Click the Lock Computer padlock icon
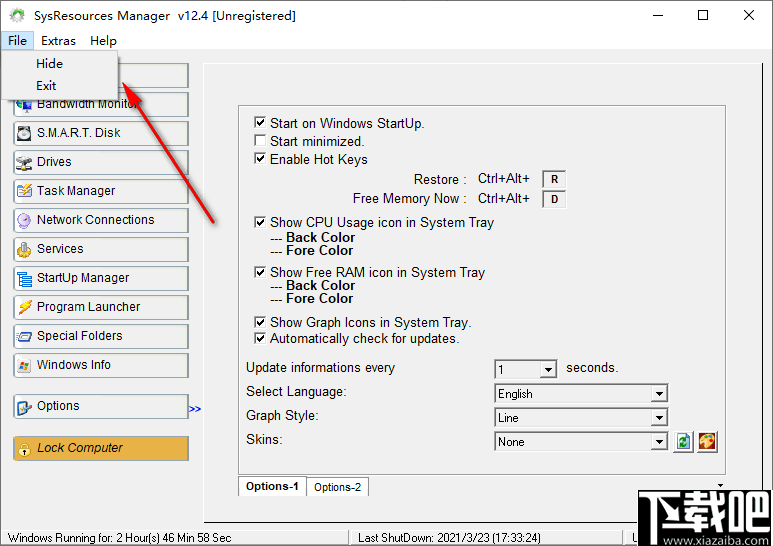This screenshot has height=546, width=773. click(24, 448)
